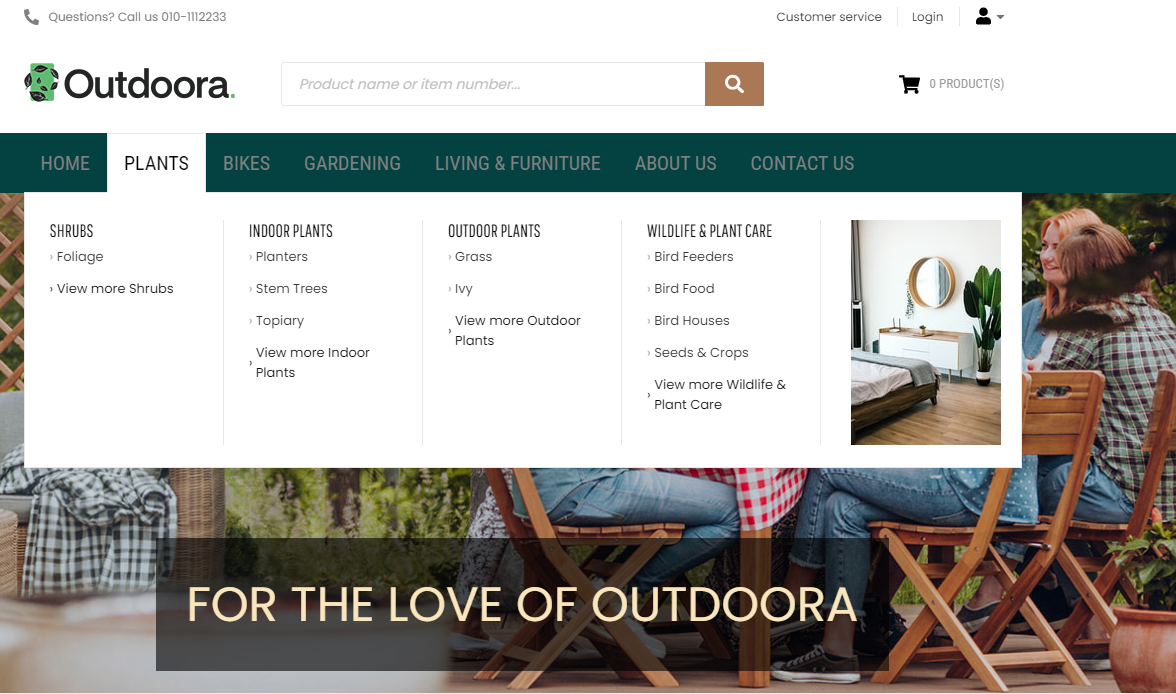
Task: Choose Topiary under Indoor Plants
Action: tap(279, 321)
